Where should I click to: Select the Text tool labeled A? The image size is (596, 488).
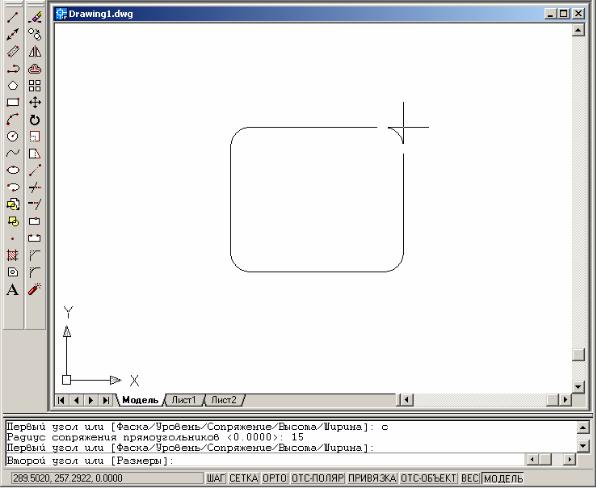tap(13, 290)
